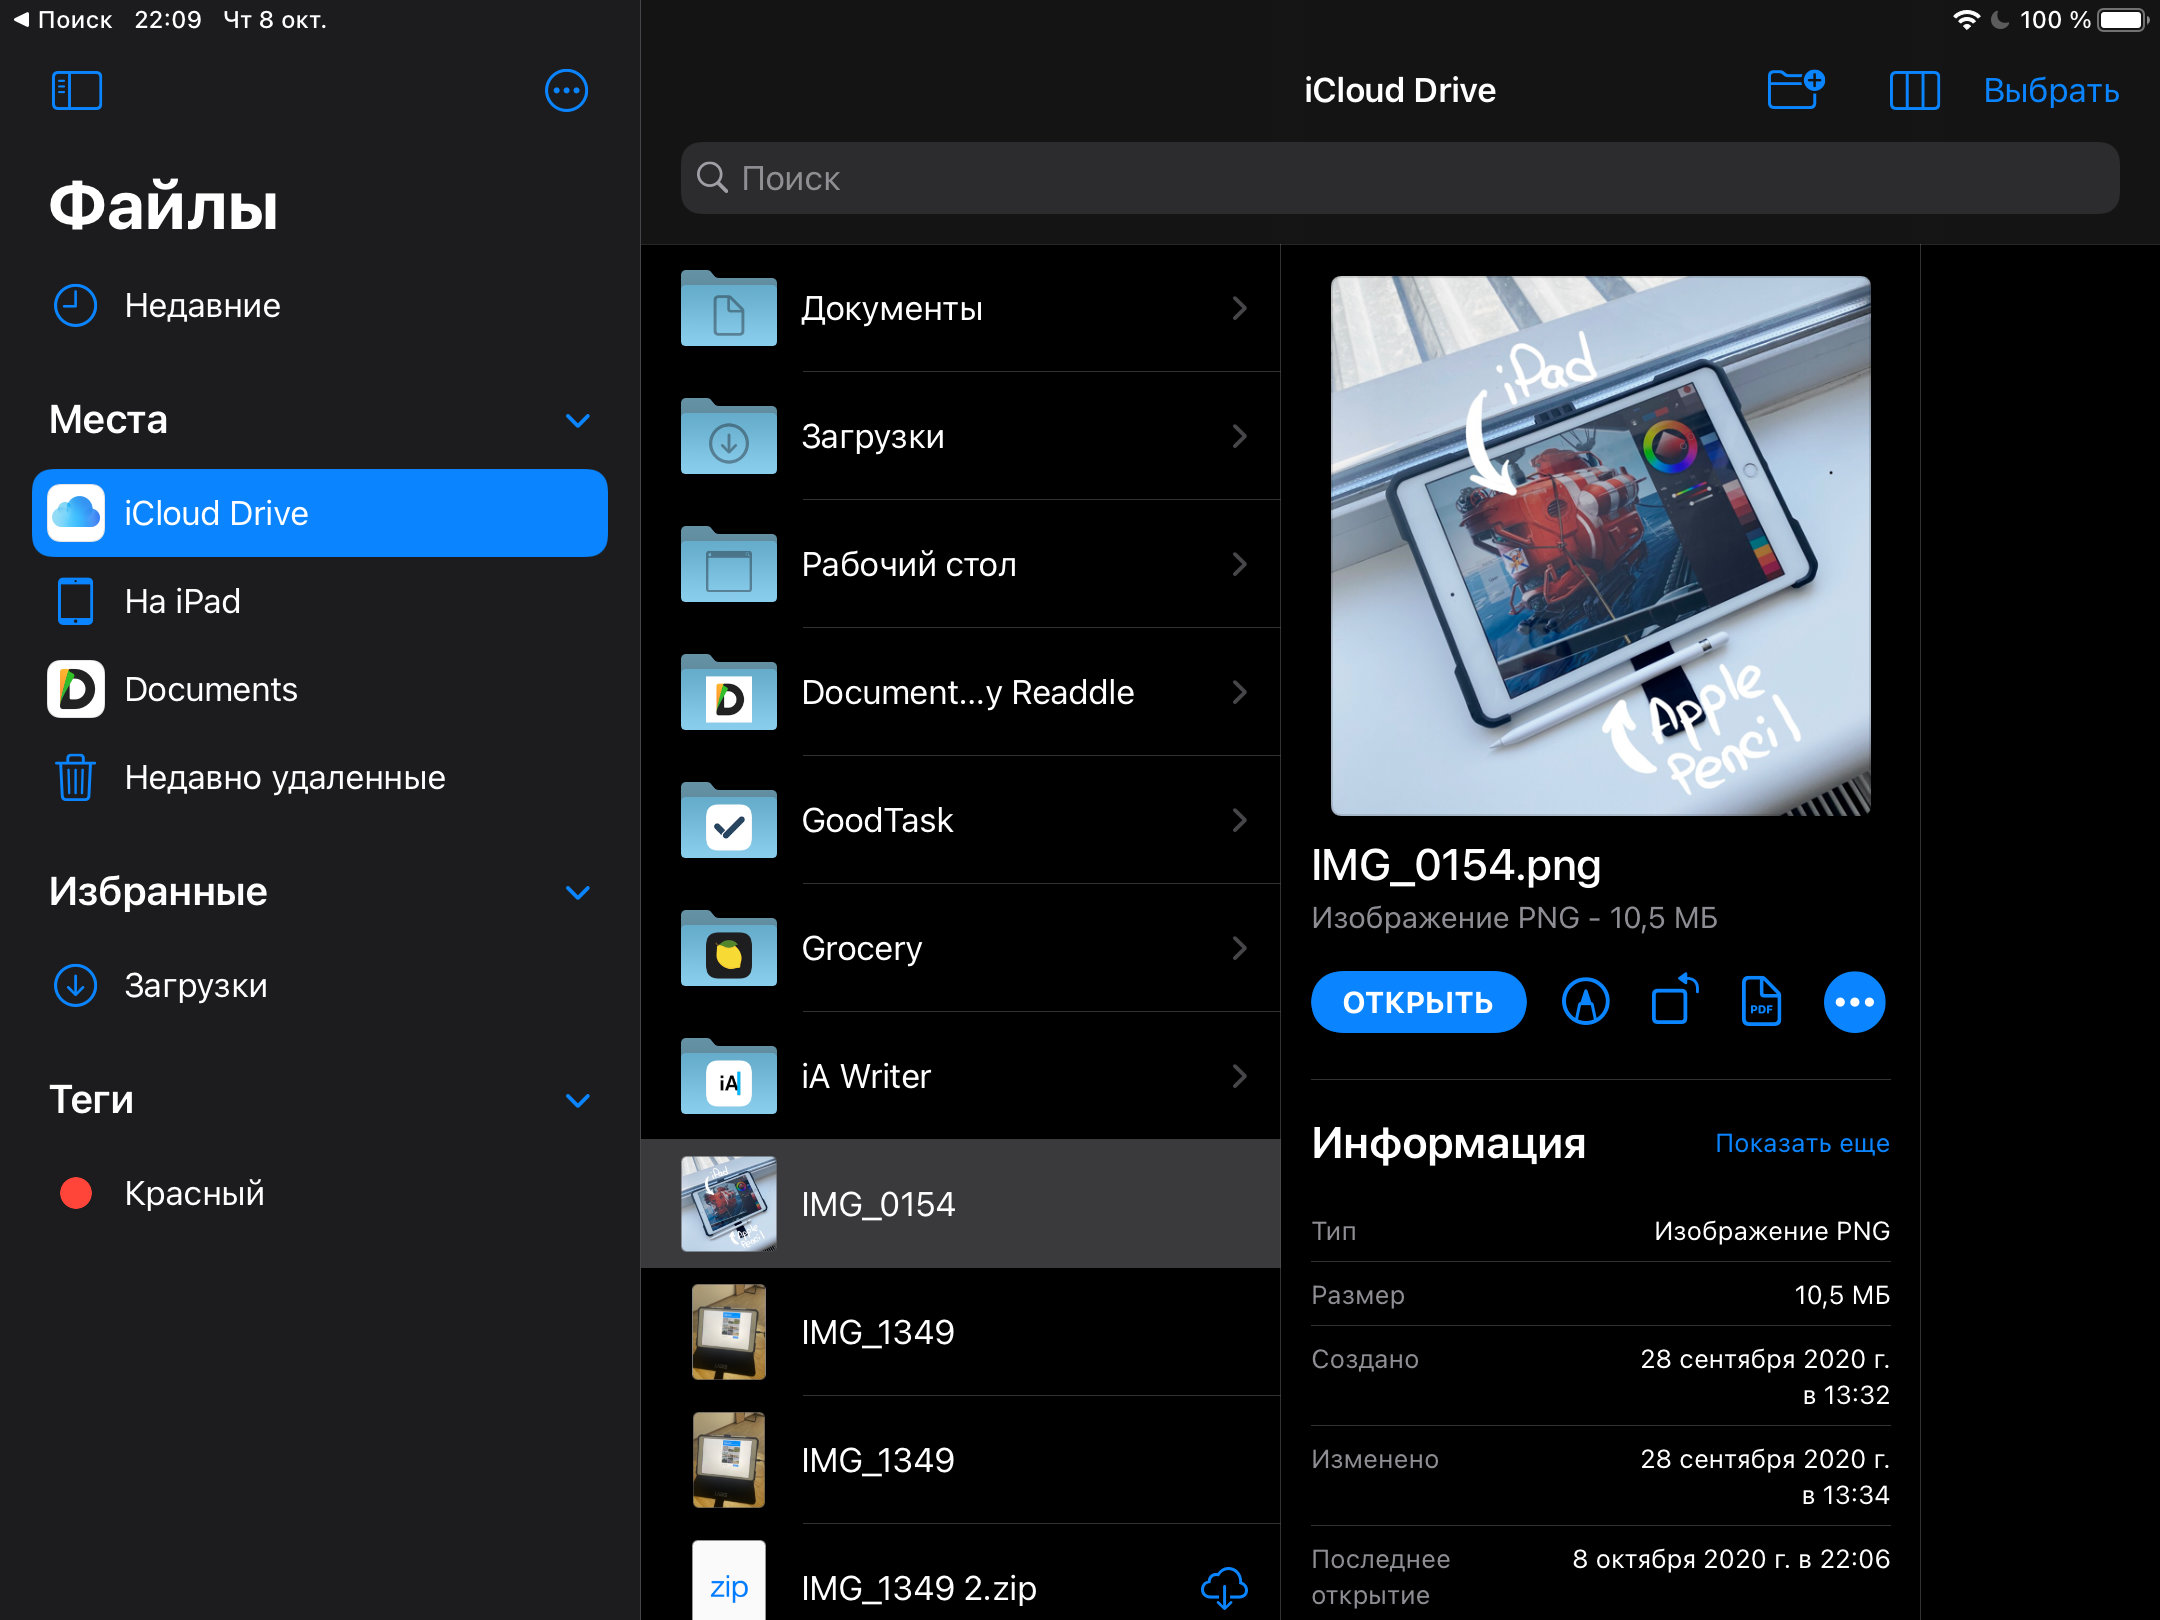Create a new folder with plus icon
This screenshot has height=1620, width=2160.
(x=1795, y=89)
